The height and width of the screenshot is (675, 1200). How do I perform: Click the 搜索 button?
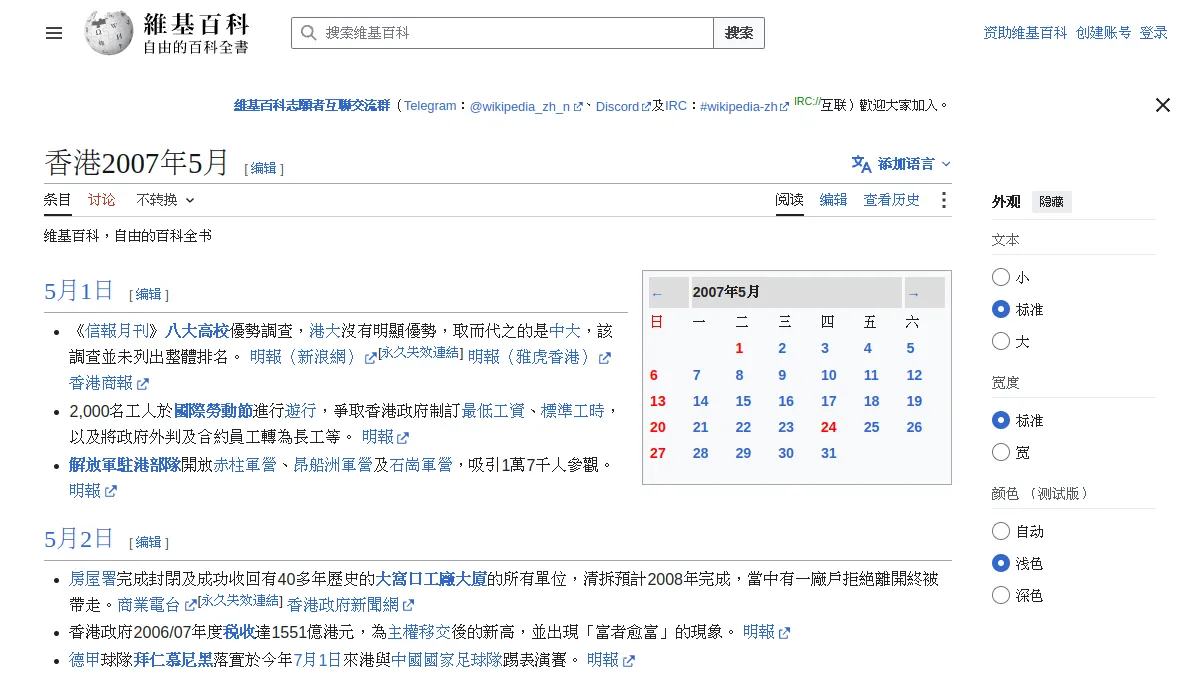click(739, 33)
